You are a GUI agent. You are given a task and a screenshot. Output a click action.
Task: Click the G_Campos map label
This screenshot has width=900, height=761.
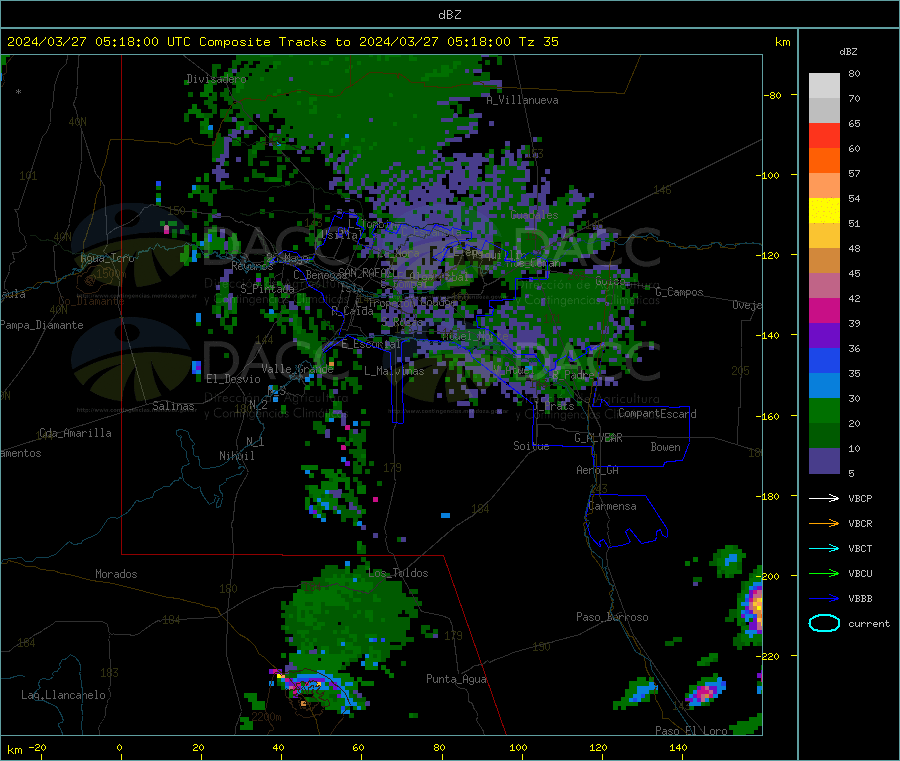(679, 292)
